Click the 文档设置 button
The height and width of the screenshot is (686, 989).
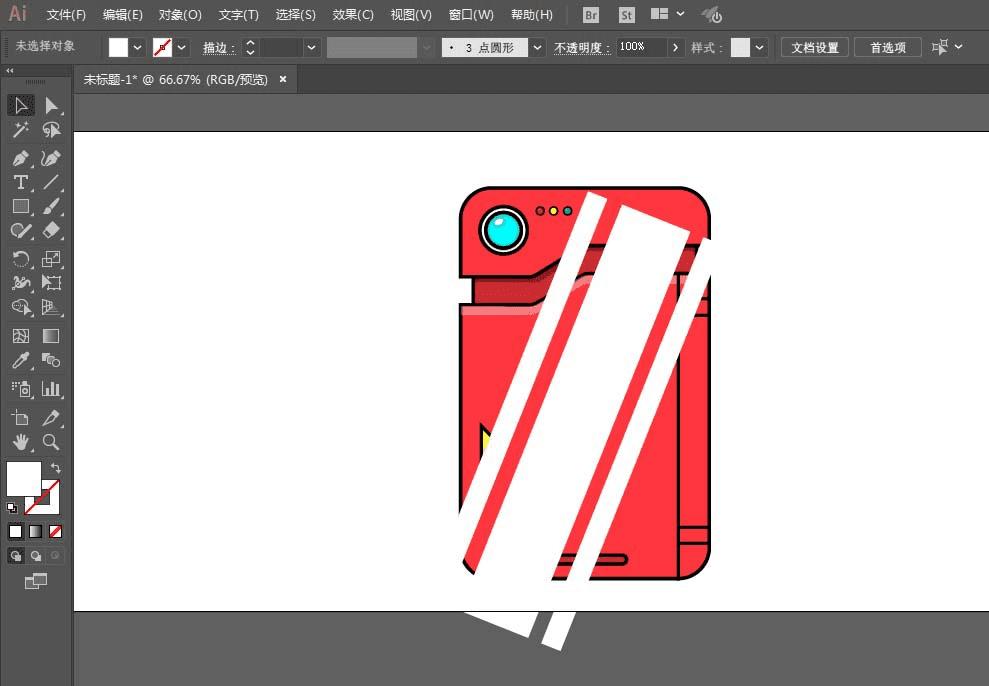point(815,47)
